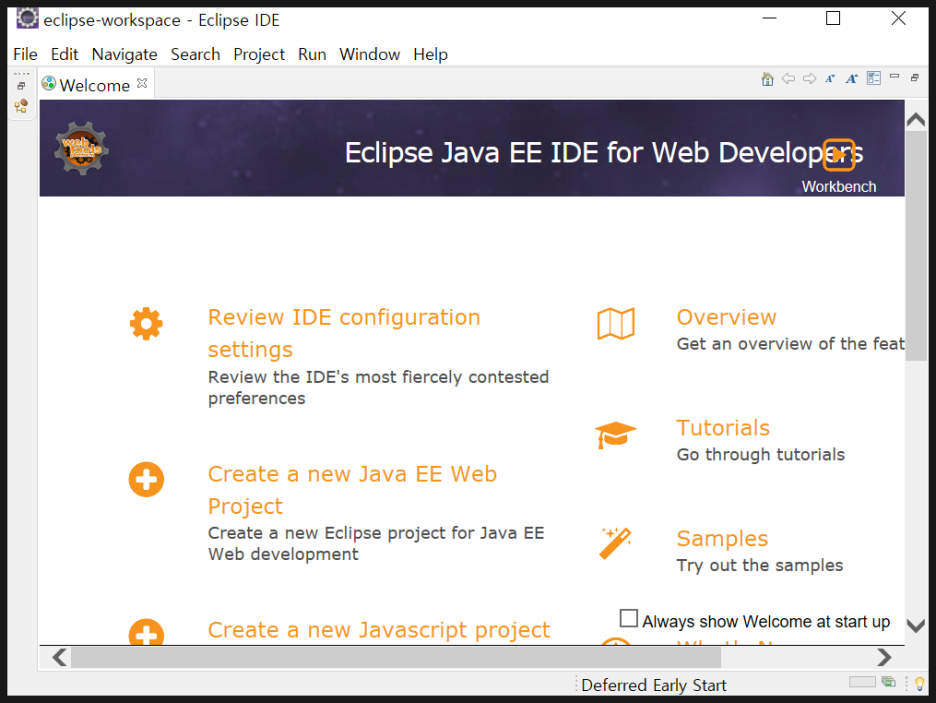Click 'Create a new Eclipse project for Java EE' text
The width and height of the screenshot is (936, 703).
tap(376, 533)
